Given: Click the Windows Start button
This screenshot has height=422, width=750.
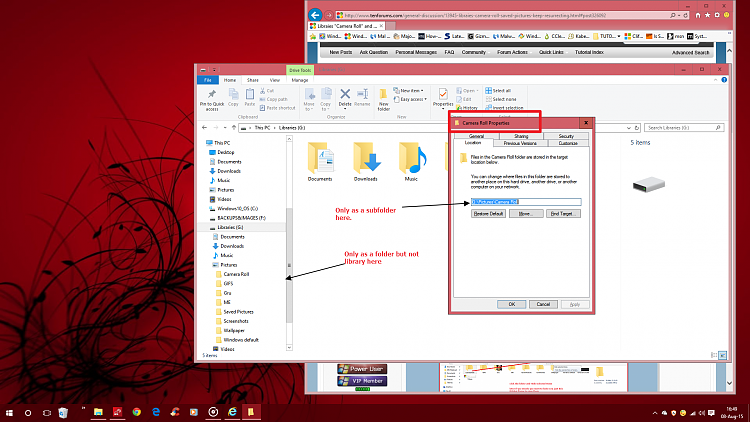Looking at the screenshot, I should [9, 411].
